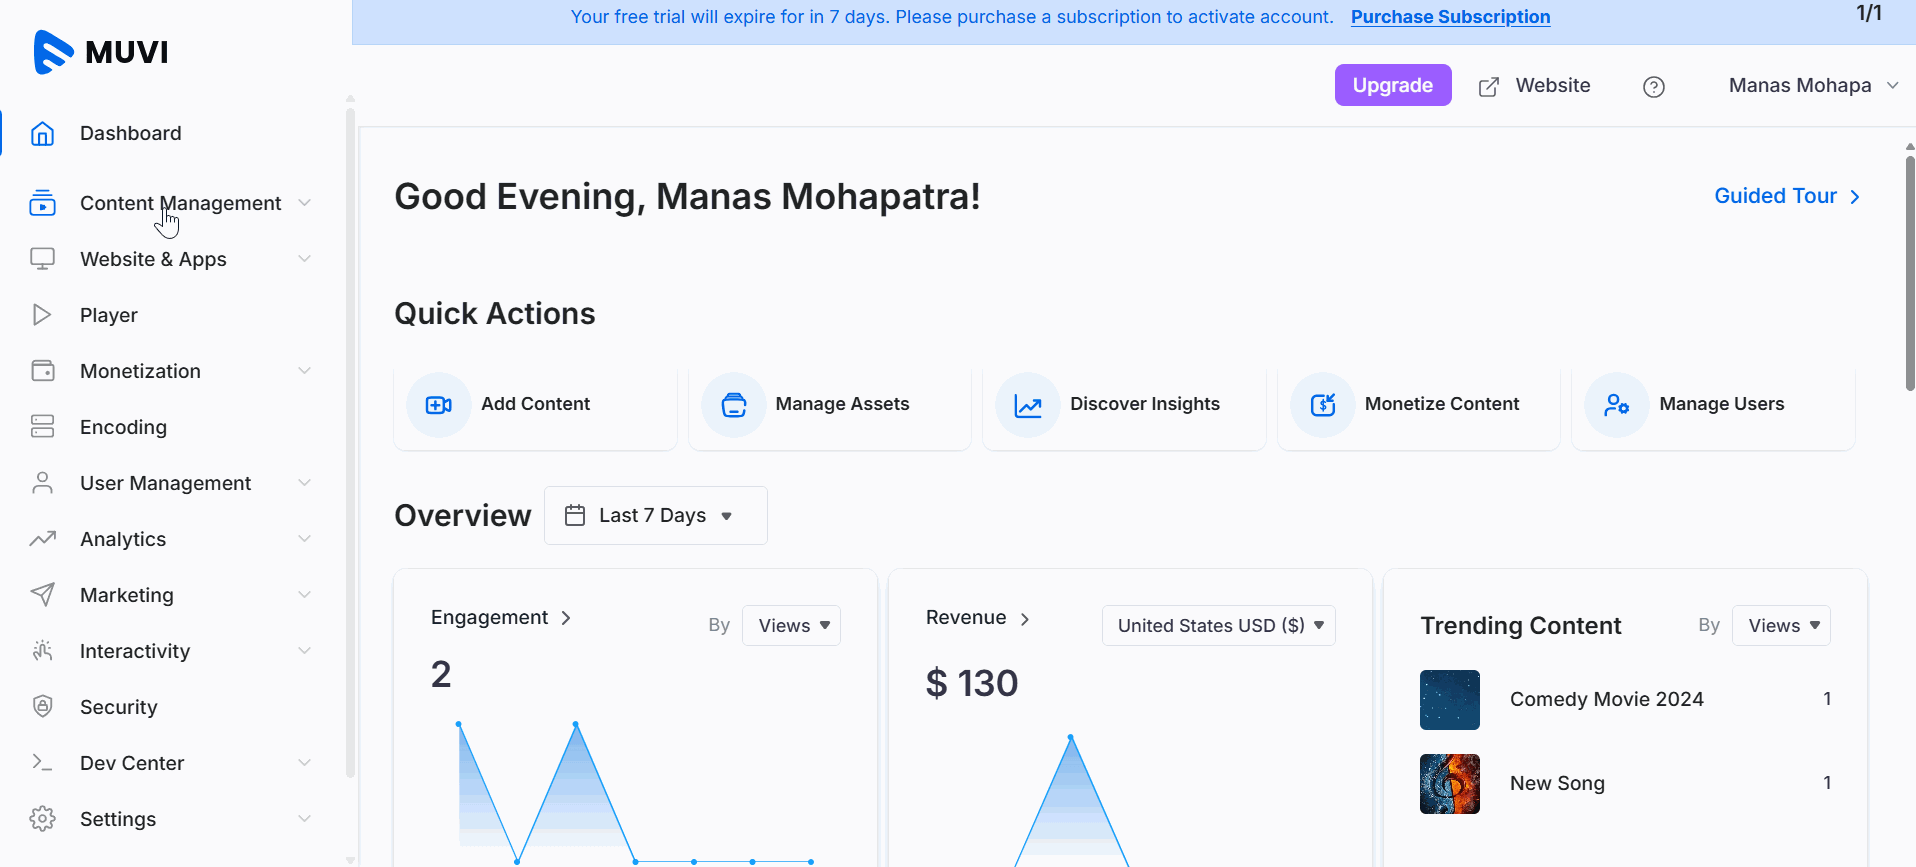Expand the Content Management submenu
1916x867 pixels.
tap(304, 203)
